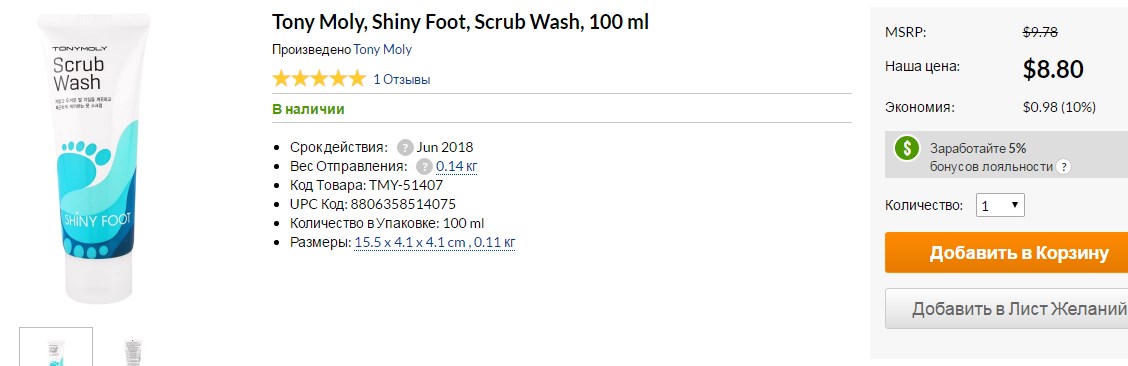Viewport: 1128px width, 366px height.
Task: Click the five-star rating
Action: [x=319, y=79]
